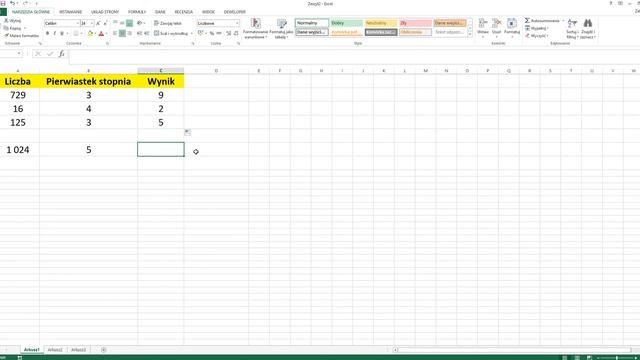Viewport: 640px width, 360px height.
Task: Cut selection with Wytnij
Action: 13,20
